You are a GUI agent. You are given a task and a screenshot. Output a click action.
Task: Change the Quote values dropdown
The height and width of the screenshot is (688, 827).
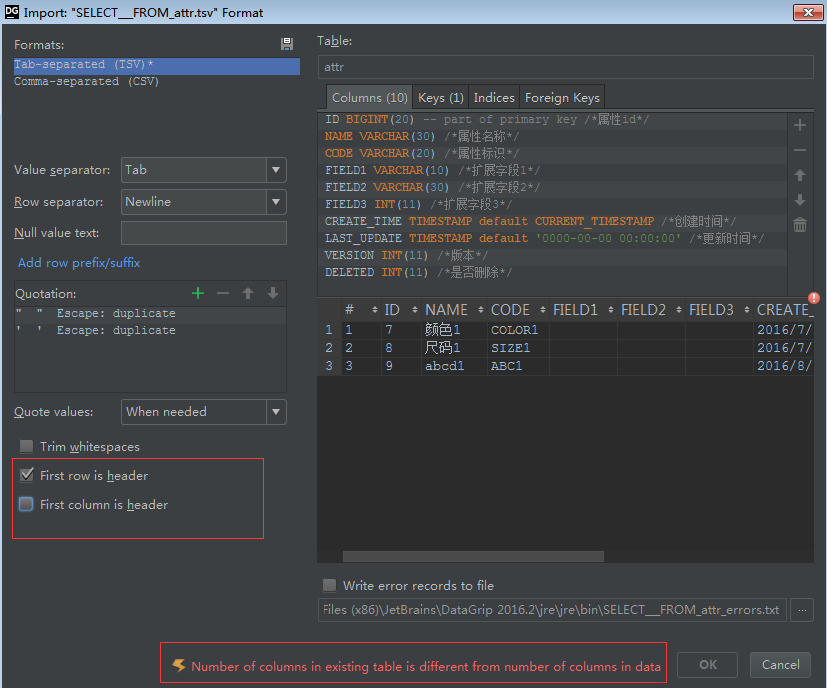point(278,412)
